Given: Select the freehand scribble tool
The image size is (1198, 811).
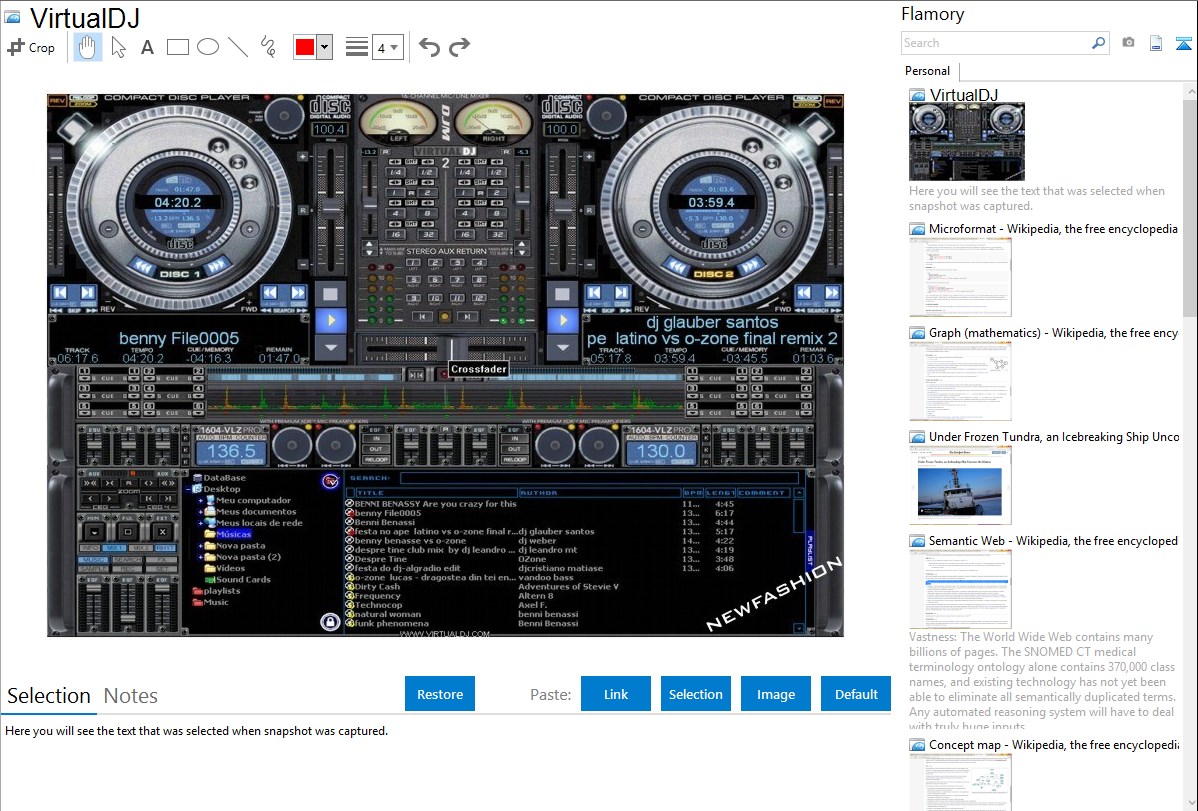Looking at the screenshot, I should pos(268,47).
